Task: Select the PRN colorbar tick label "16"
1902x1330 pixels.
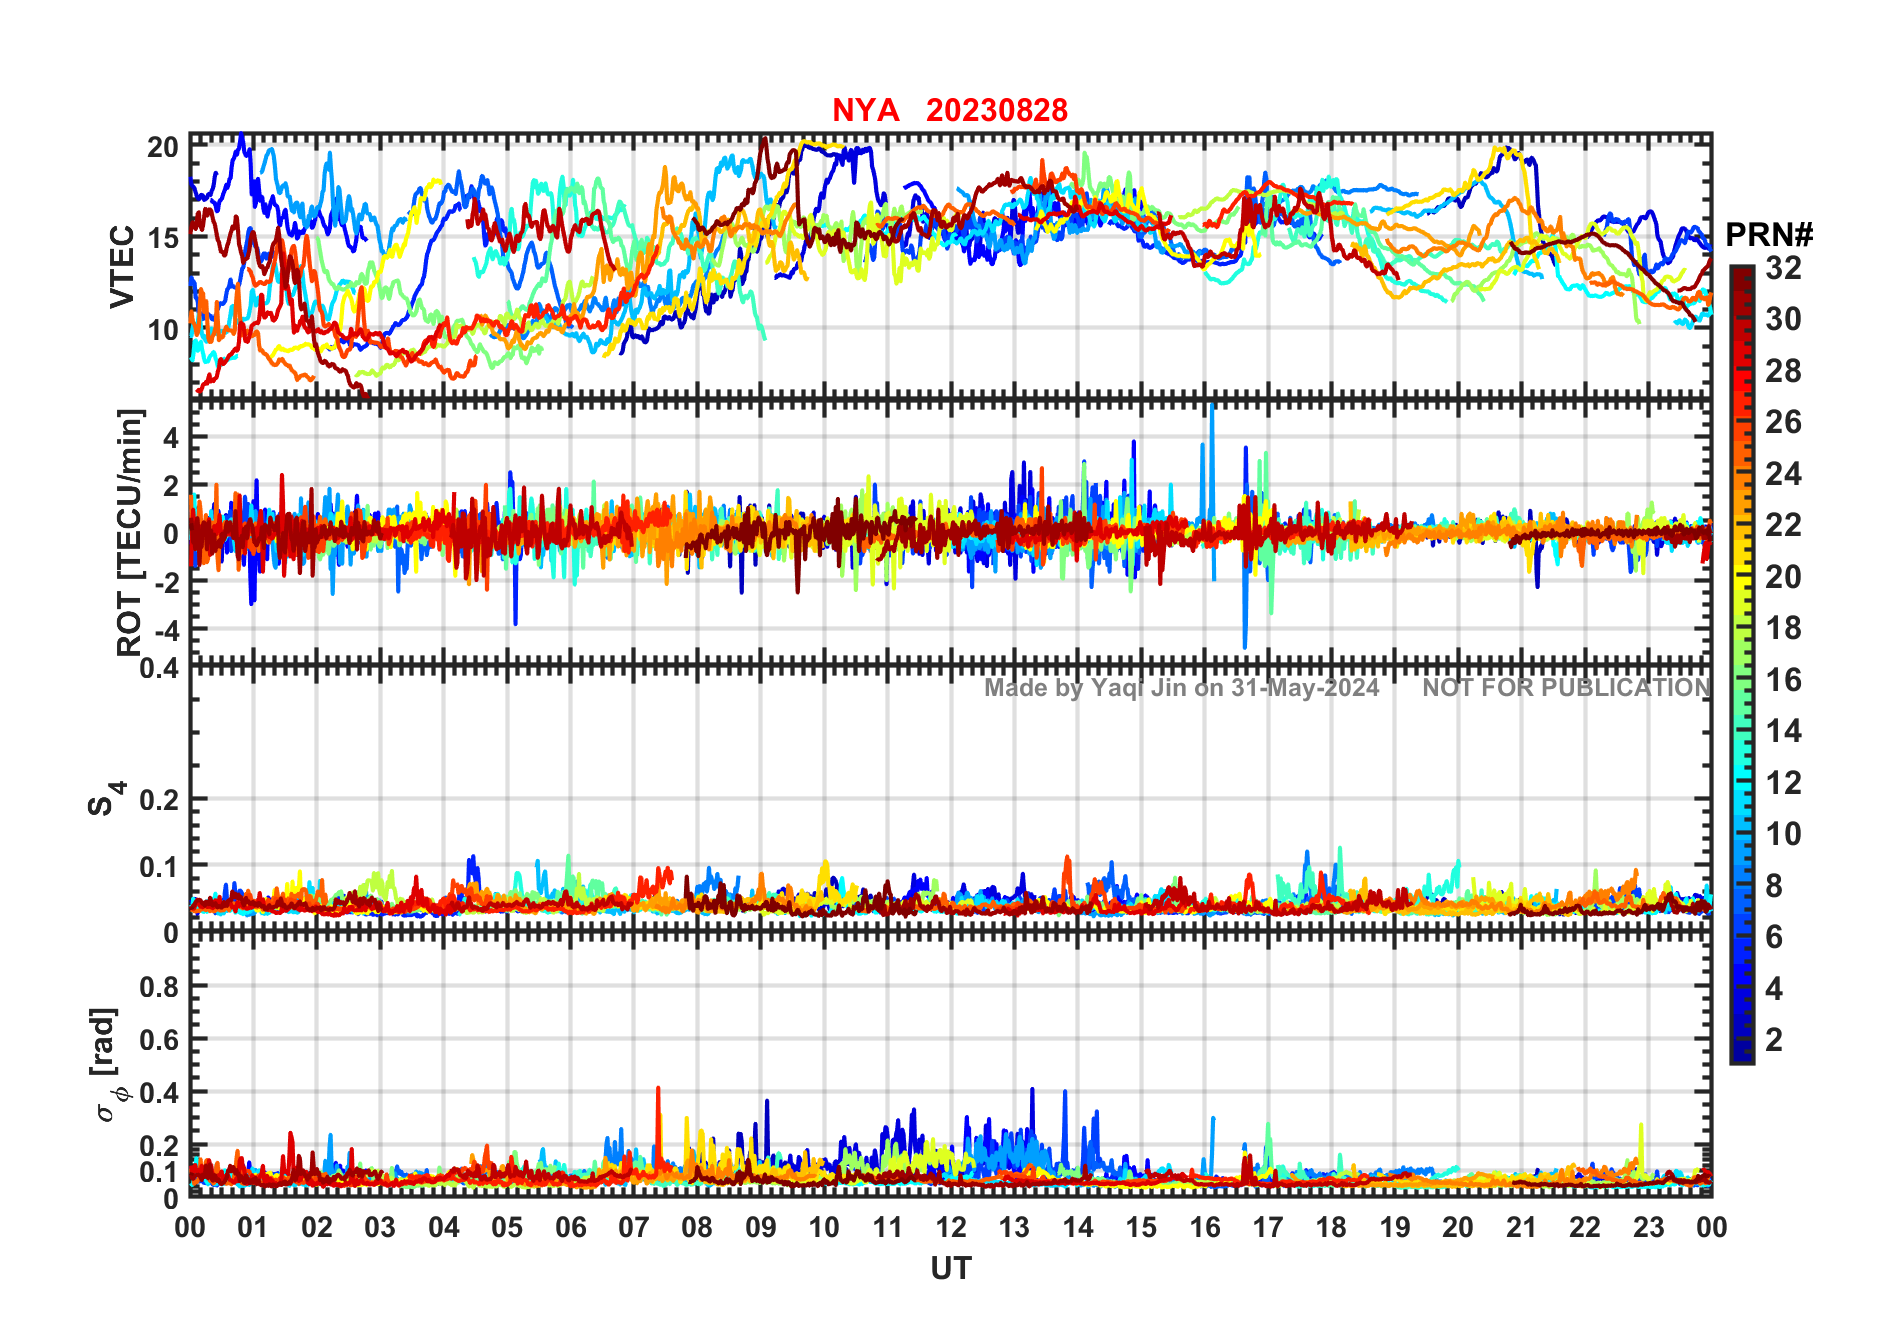Action: [x=1783, y=680]
